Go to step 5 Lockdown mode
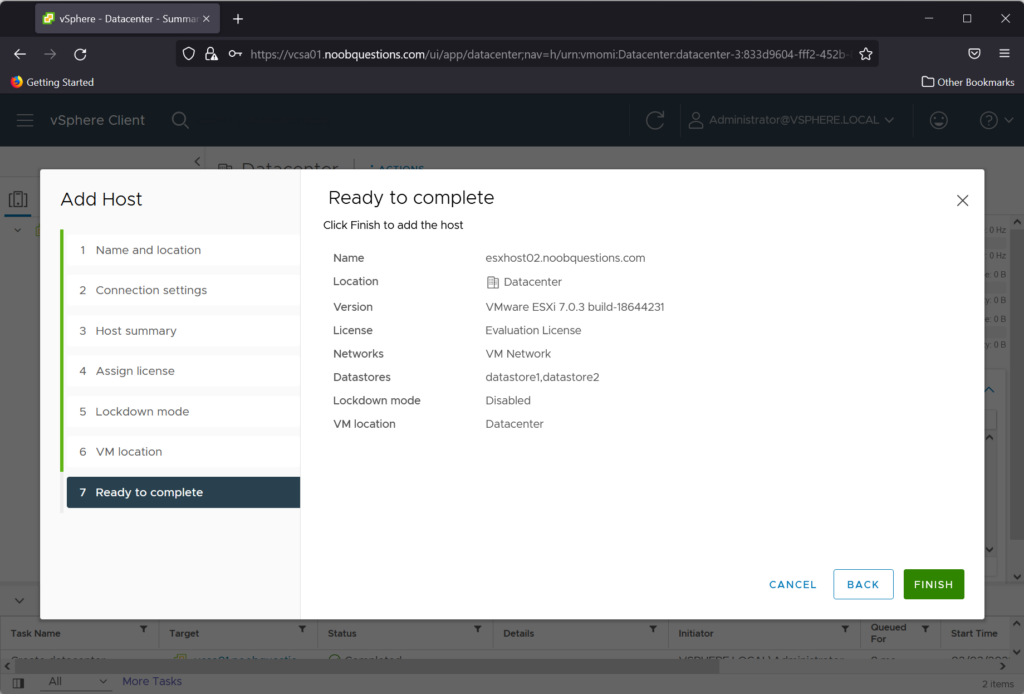The width and height of the screenshot is (1024, 694). (184, 412)
